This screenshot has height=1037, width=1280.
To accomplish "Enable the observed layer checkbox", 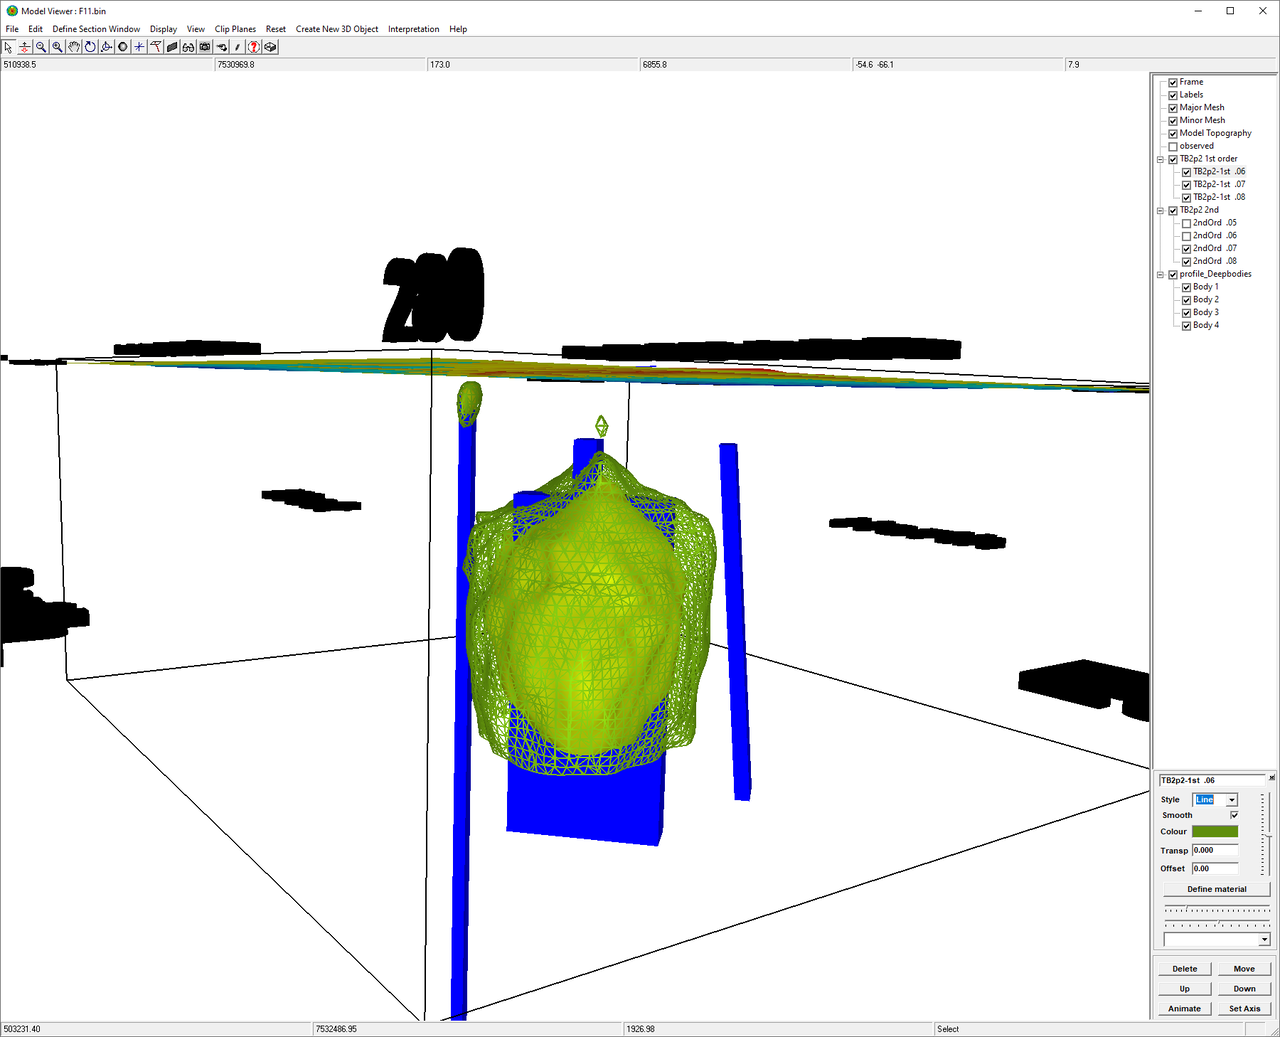I will [x=1173, y=146].
